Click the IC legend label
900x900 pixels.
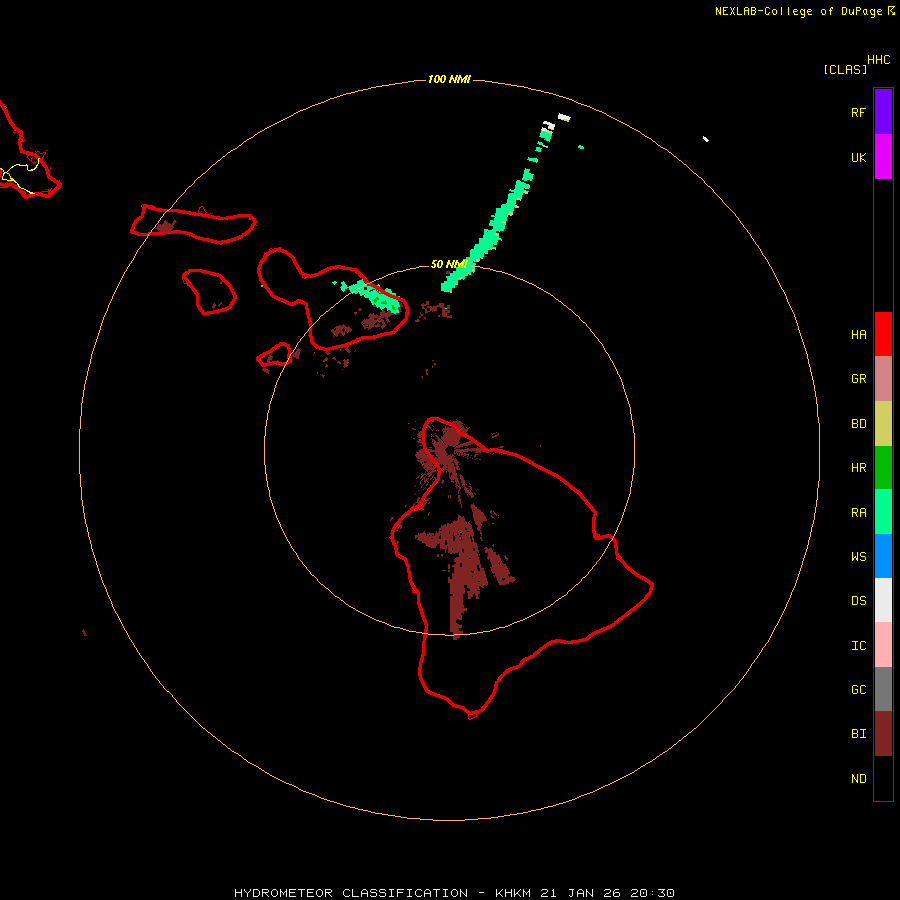tap(858, 645)
